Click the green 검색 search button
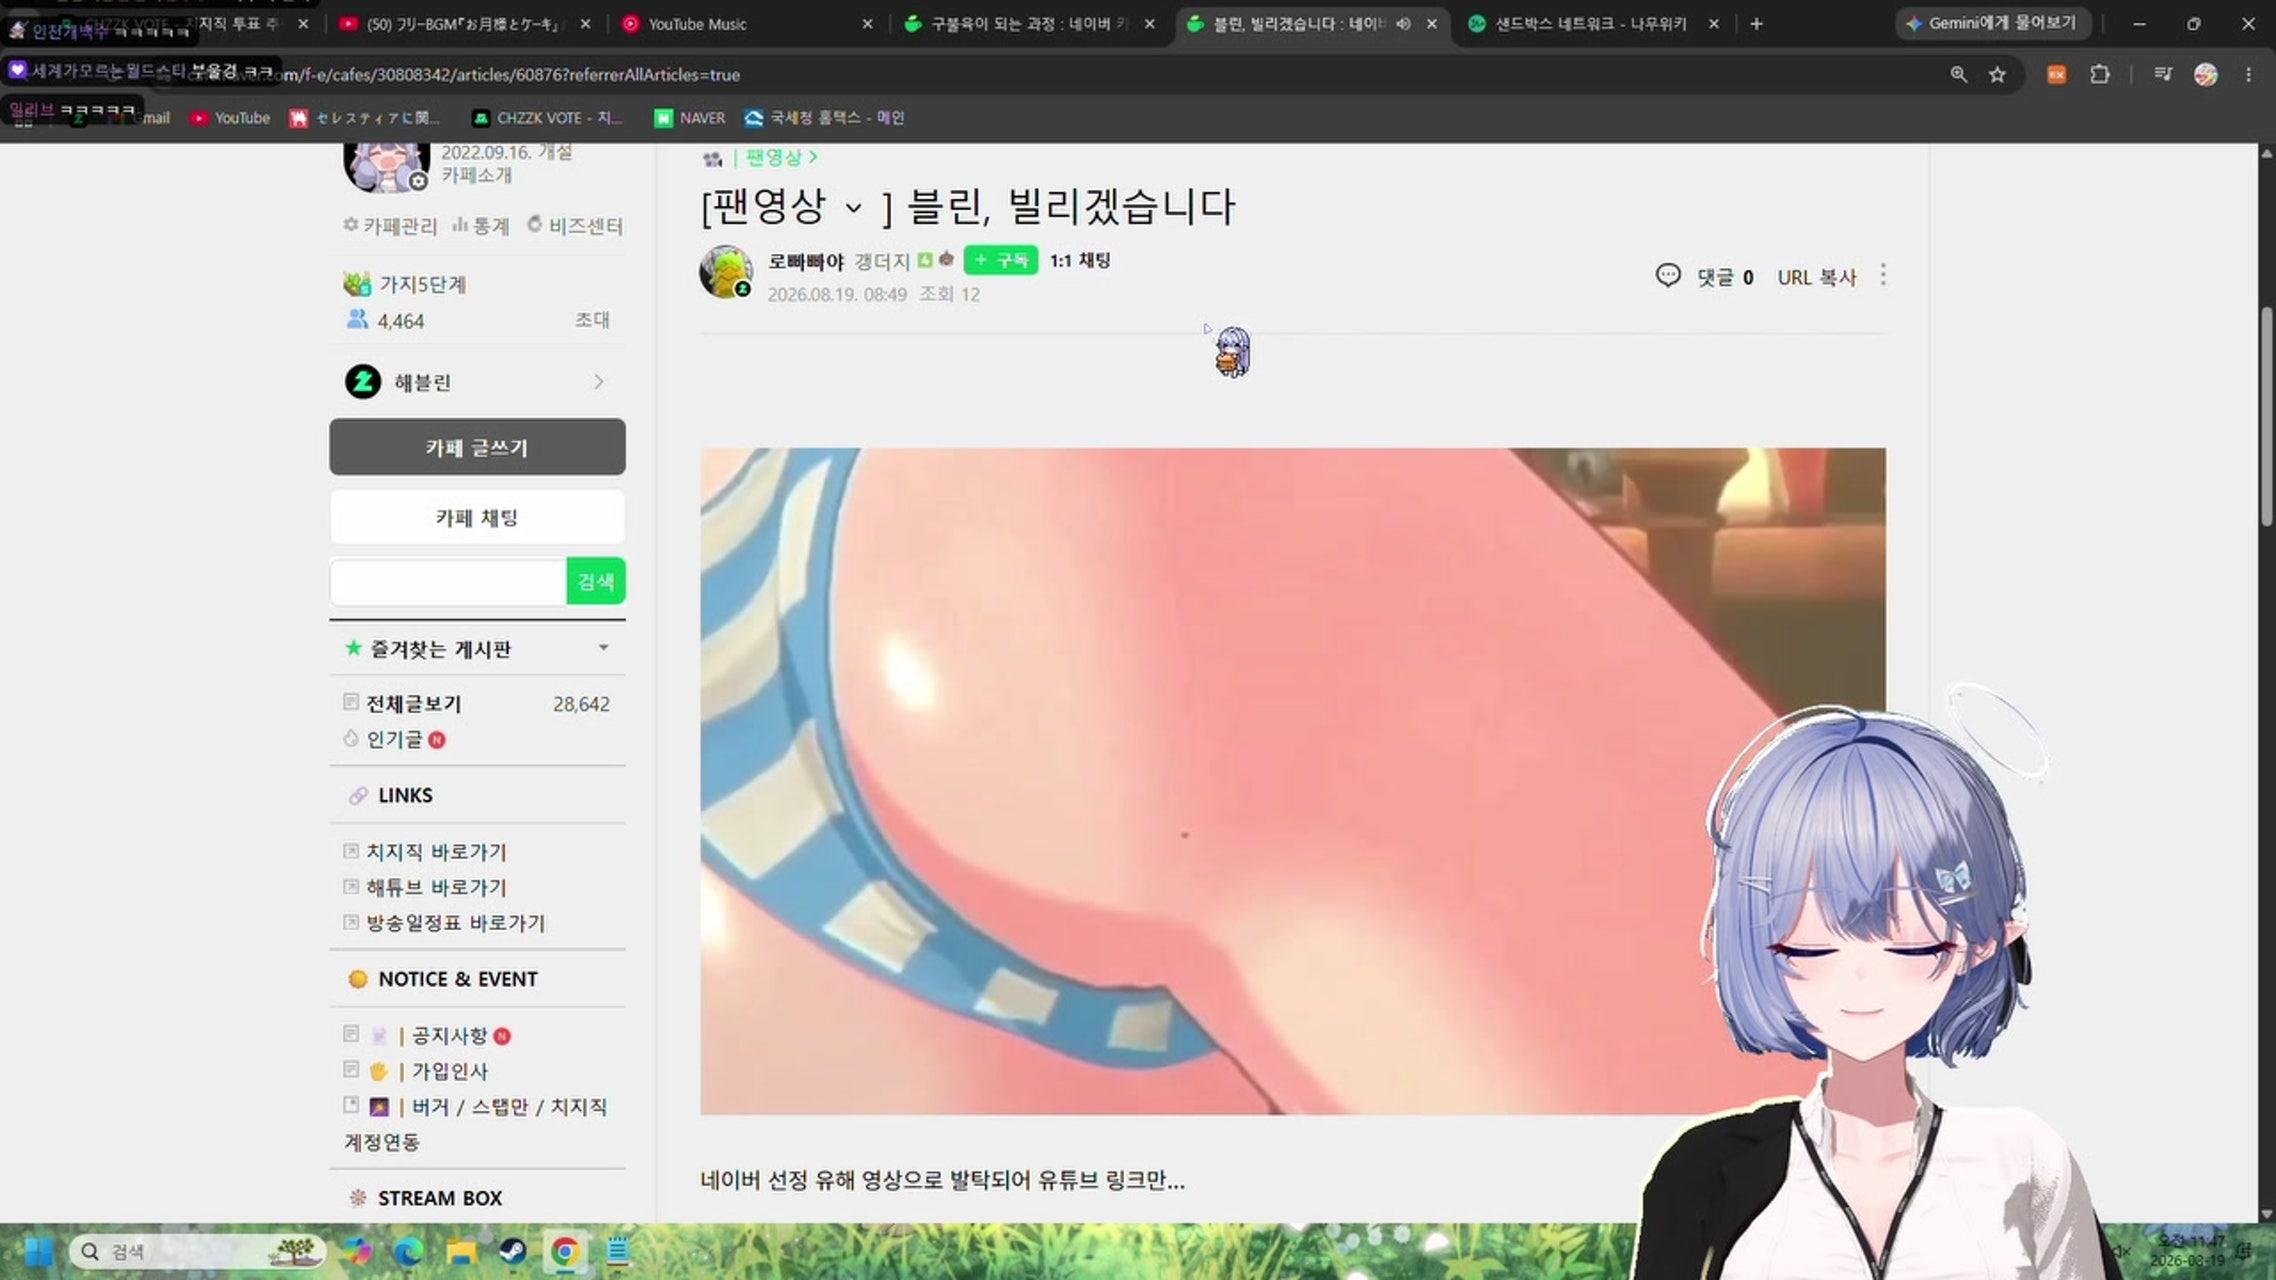 click(x=595, y=581)
